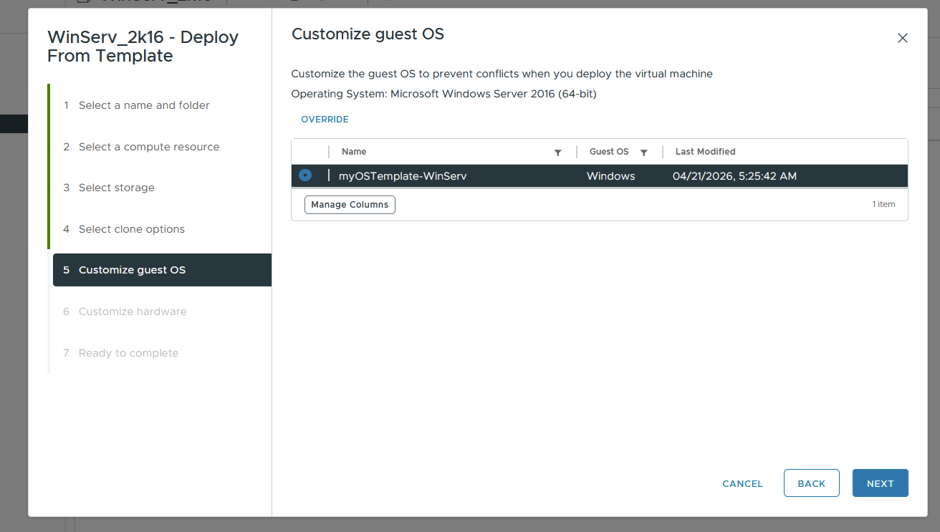Click the BACK button
This screenshot has width=940, height=532.
811,483
